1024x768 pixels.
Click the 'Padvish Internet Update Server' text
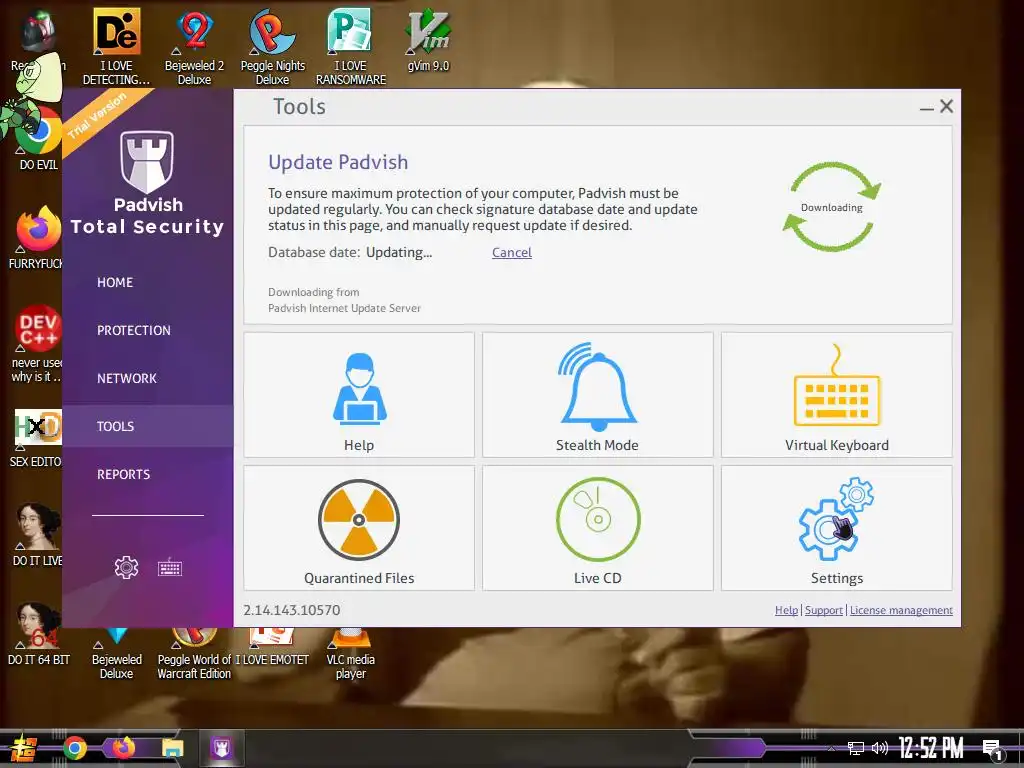(x=344, y=308)
